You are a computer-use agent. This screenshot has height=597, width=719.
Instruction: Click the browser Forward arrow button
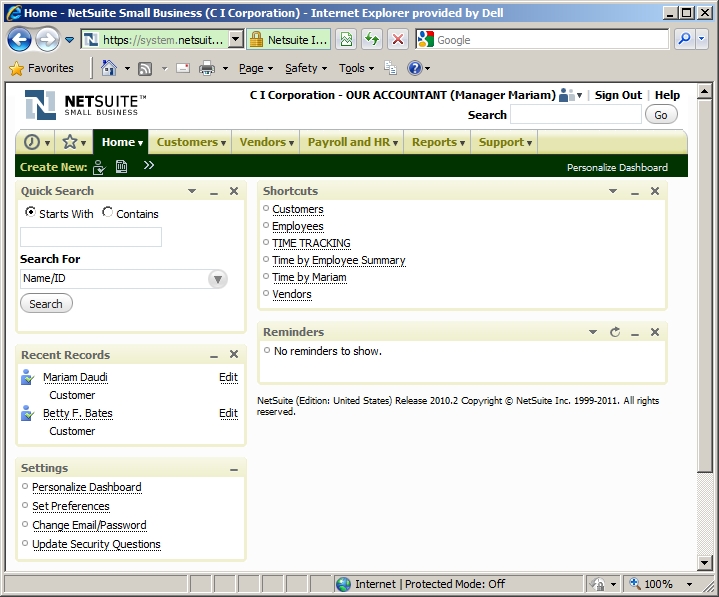pos(47,40)
